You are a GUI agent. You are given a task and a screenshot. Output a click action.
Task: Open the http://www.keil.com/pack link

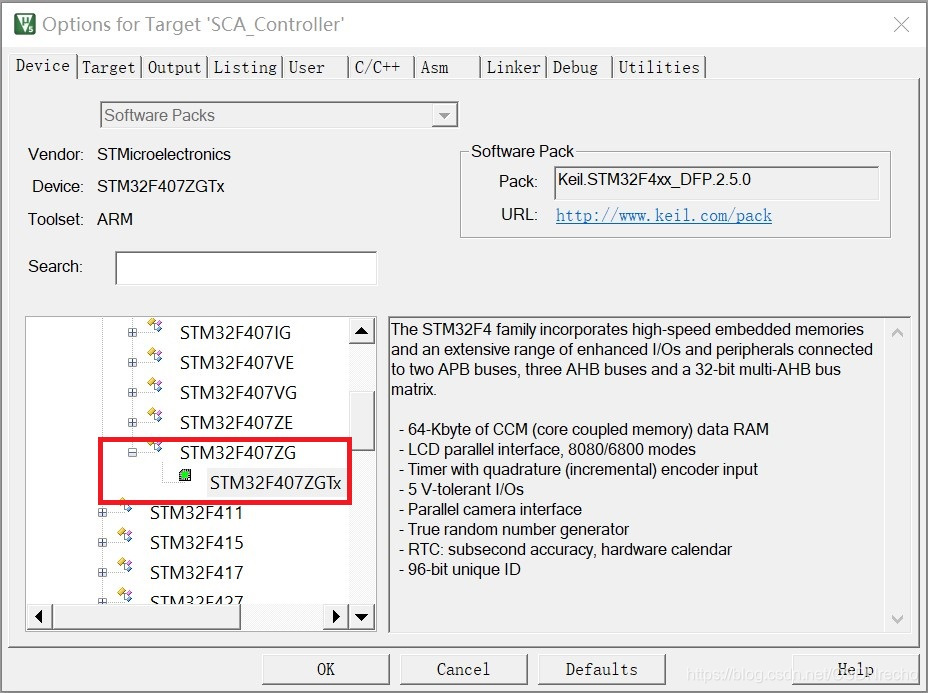point(663,215)
